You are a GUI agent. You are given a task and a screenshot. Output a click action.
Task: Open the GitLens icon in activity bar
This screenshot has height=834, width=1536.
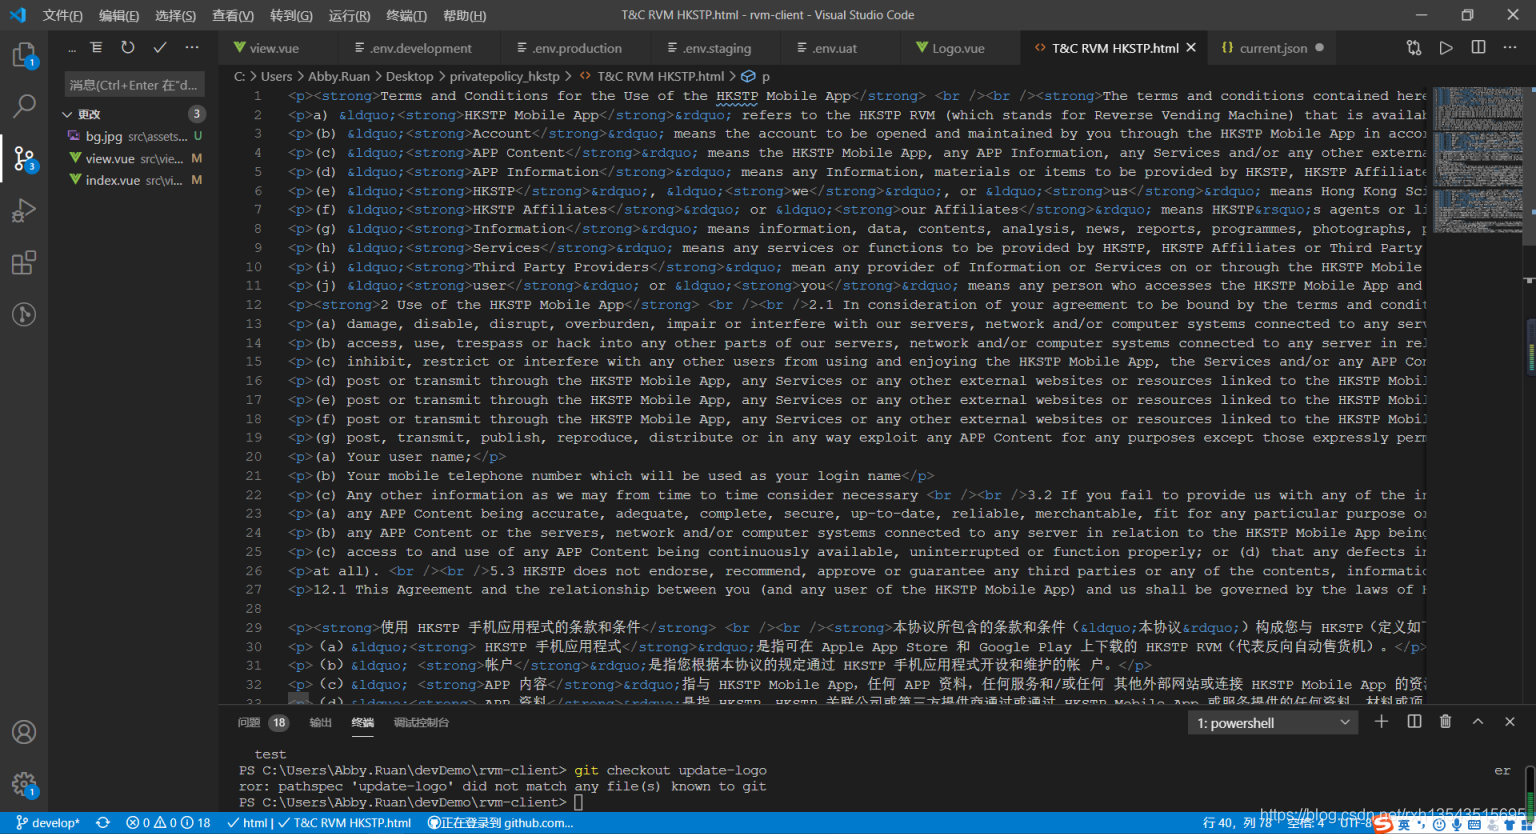tap(23, 315)
